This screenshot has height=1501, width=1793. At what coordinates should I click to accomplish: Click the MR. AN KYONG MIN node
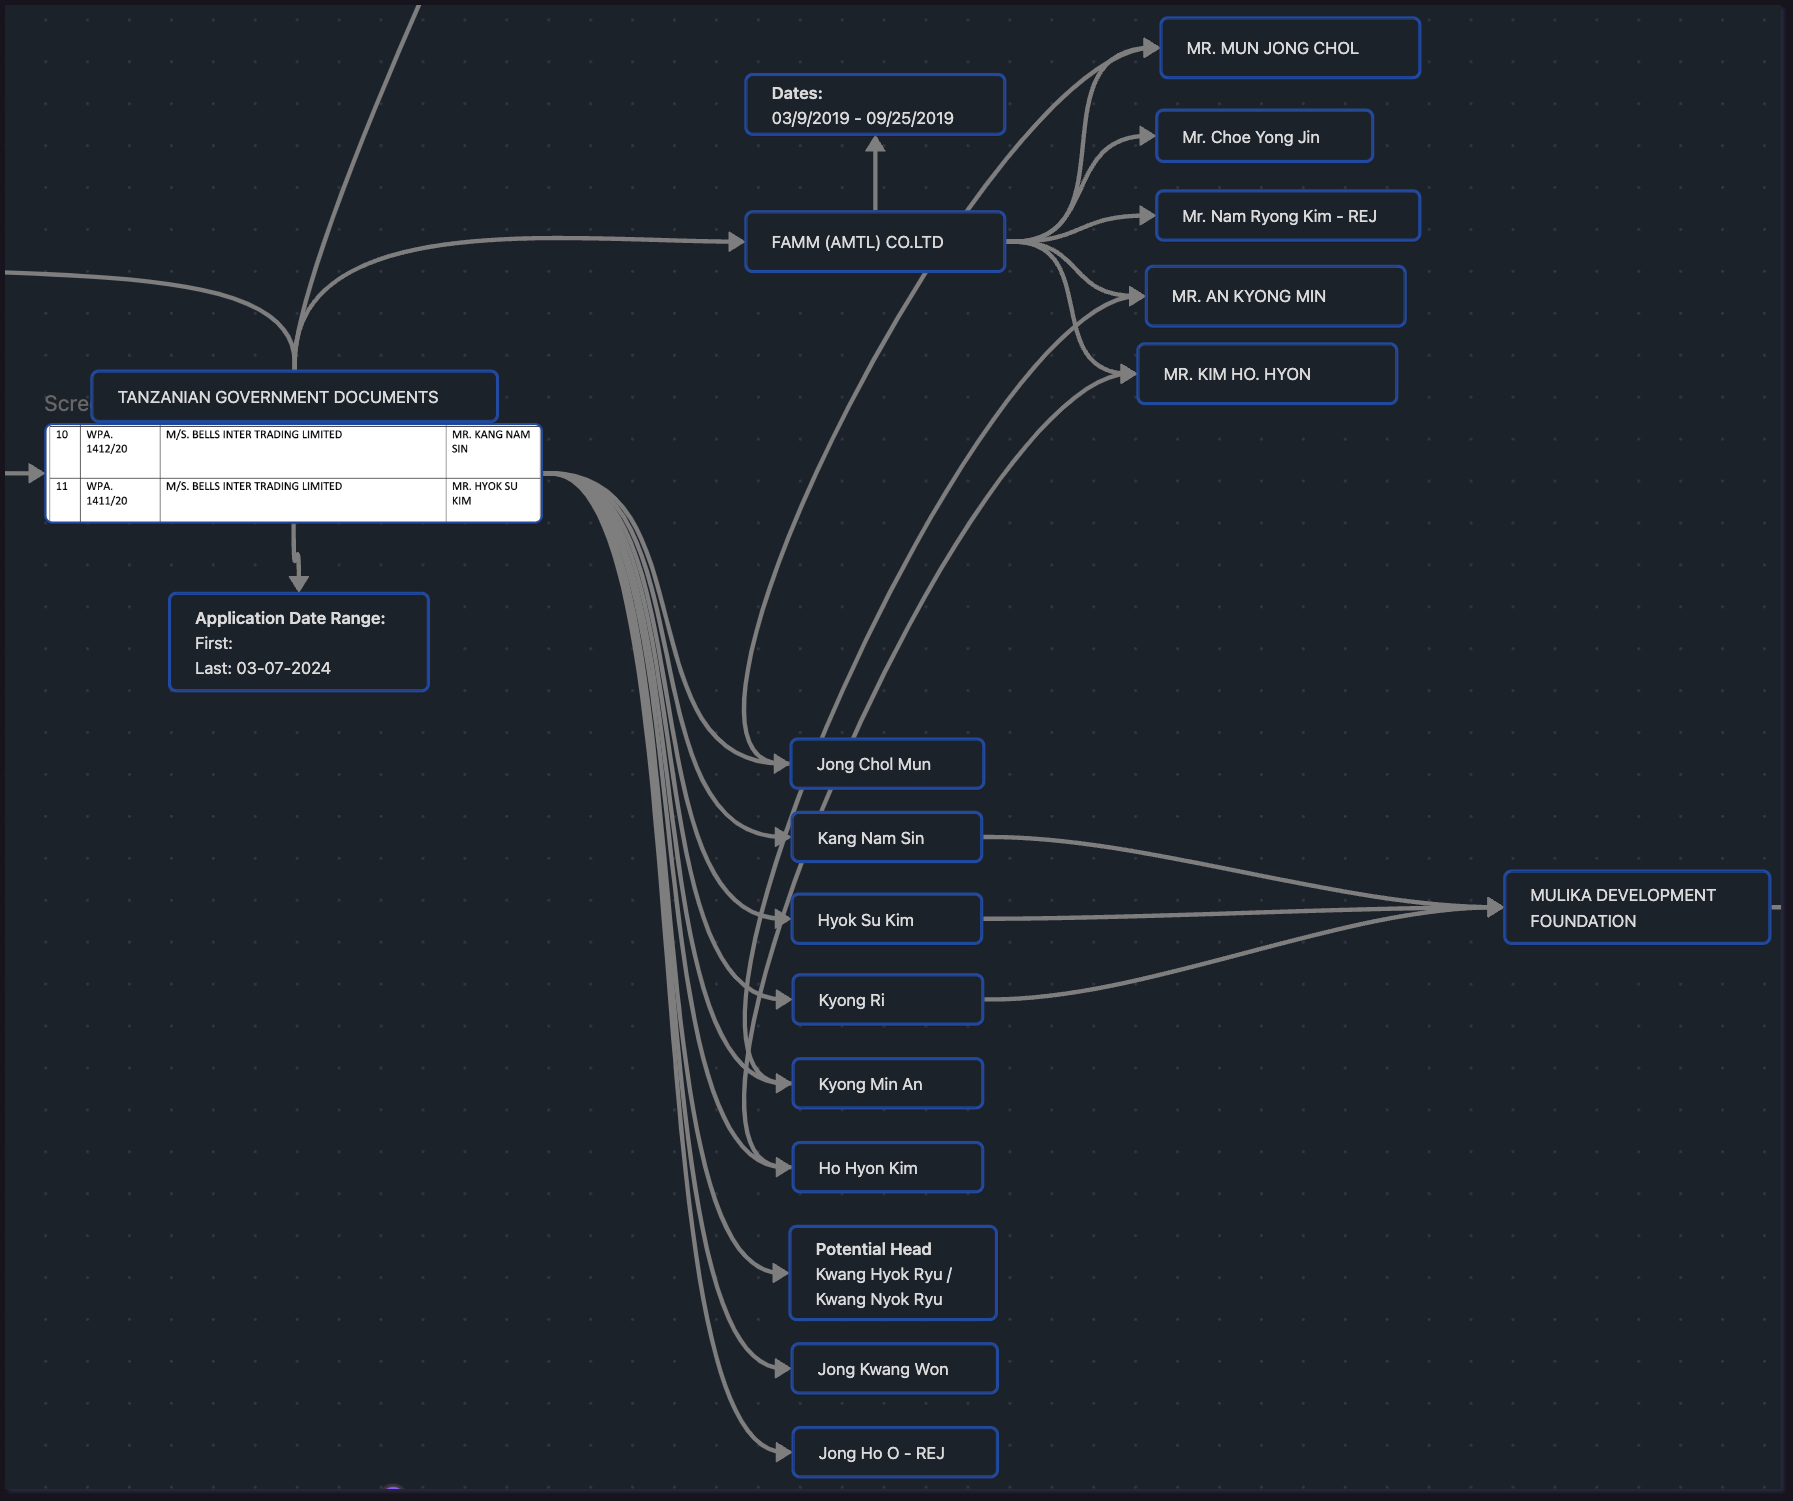[1275, 296]
